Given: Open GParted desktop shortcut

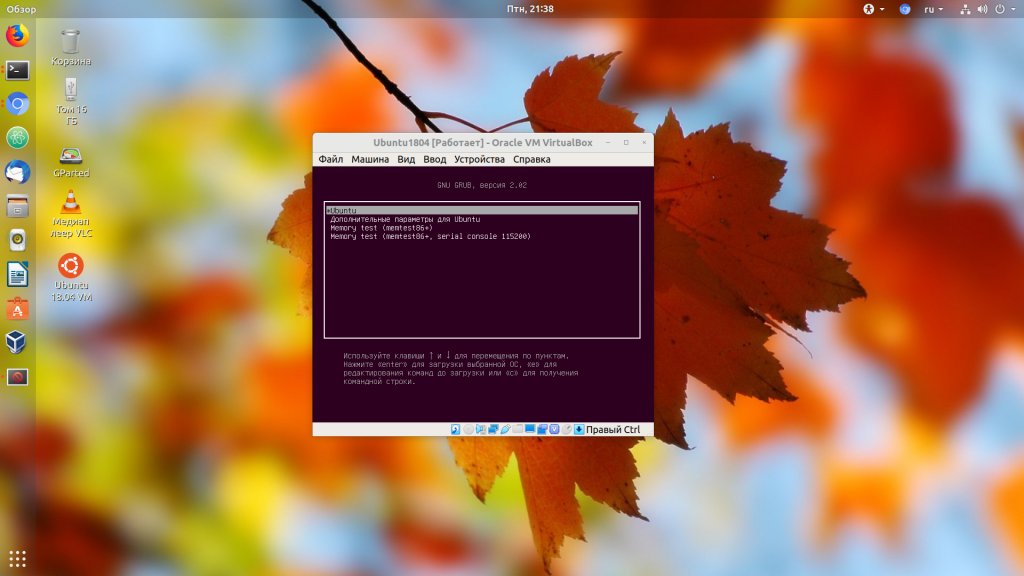Looking at the screenshot, I should (x=71, y=160).
